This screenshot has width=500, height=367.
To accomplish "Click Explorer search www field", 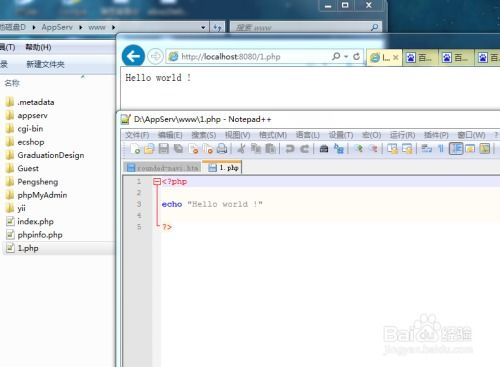I will [x=305, y=28].
